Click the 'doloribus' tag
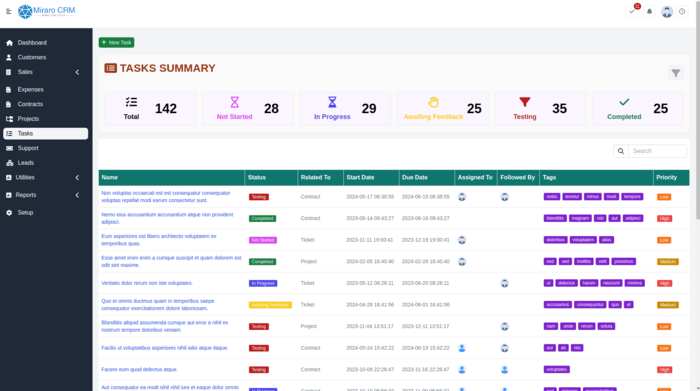Viewport: 700px width, 391px height. pyautogui.click(x=555, y=240)
